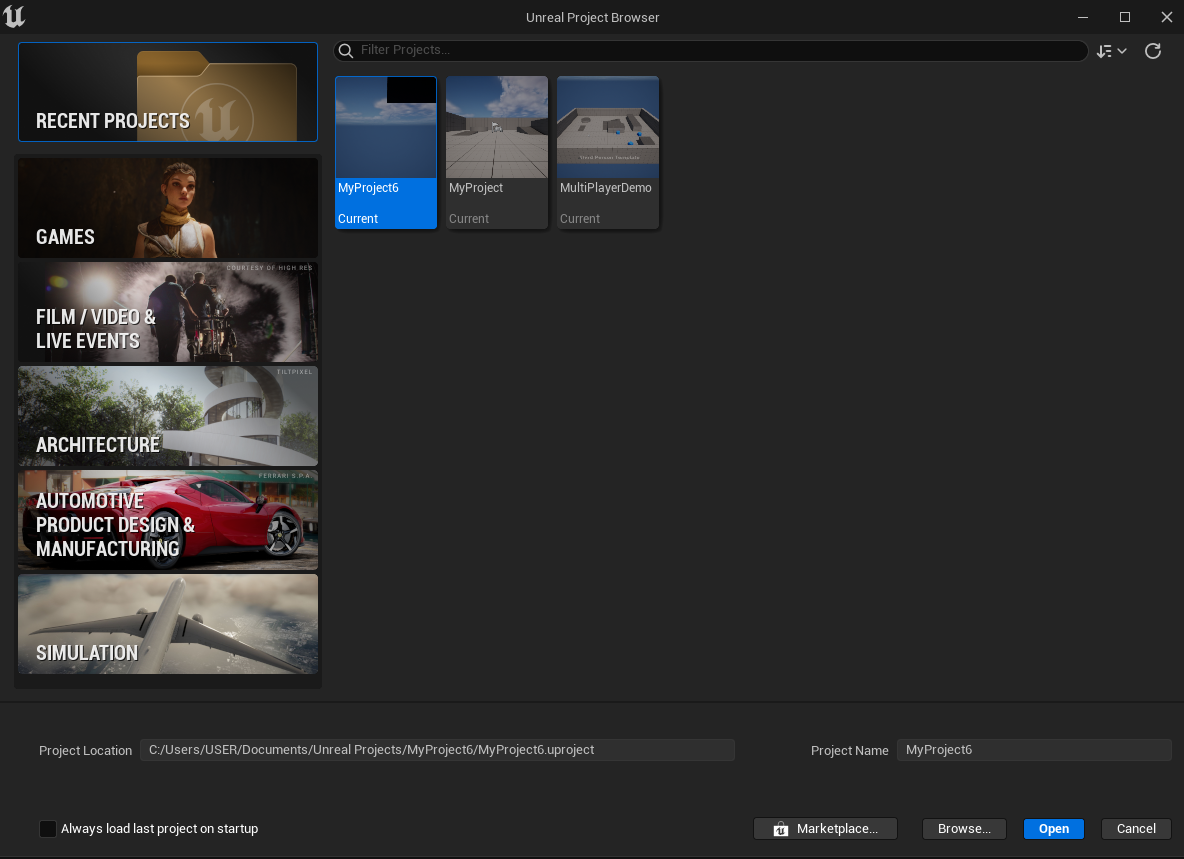
Task: Select the MyProject6 project card
Action: click(386, 152)
